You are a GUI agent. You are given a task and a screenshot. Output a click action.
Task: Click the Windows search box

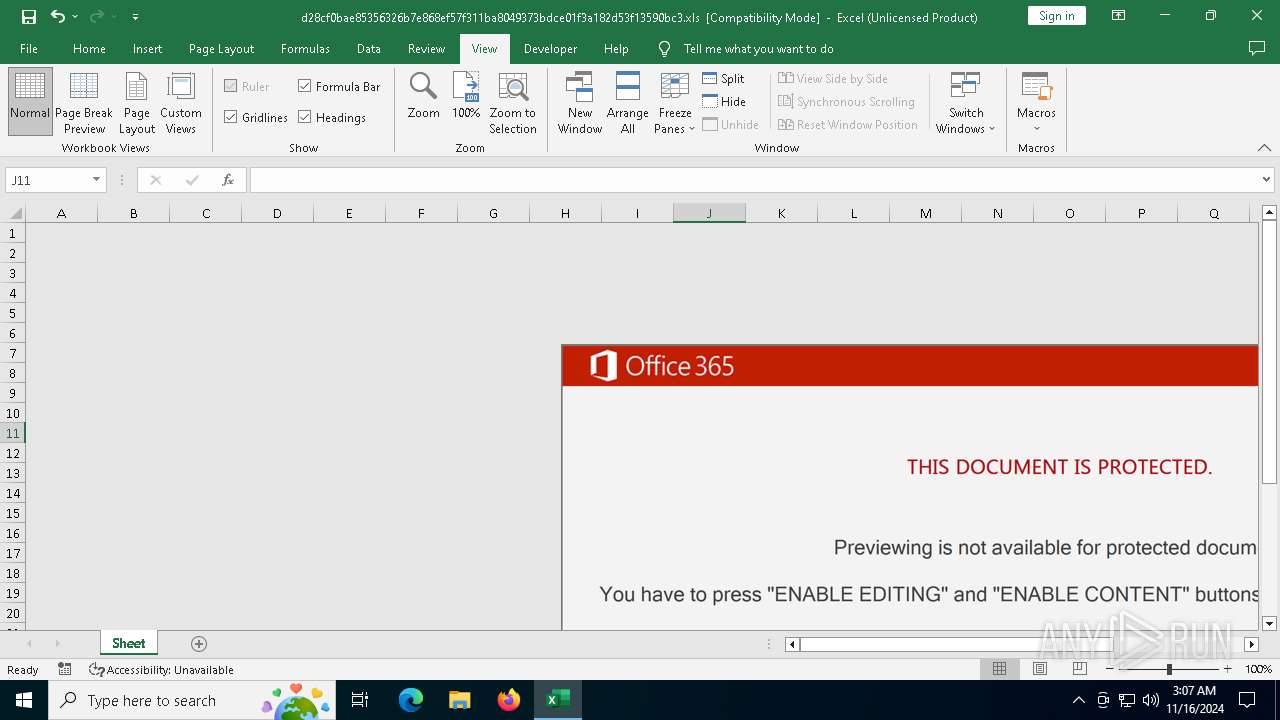[190, 700]
